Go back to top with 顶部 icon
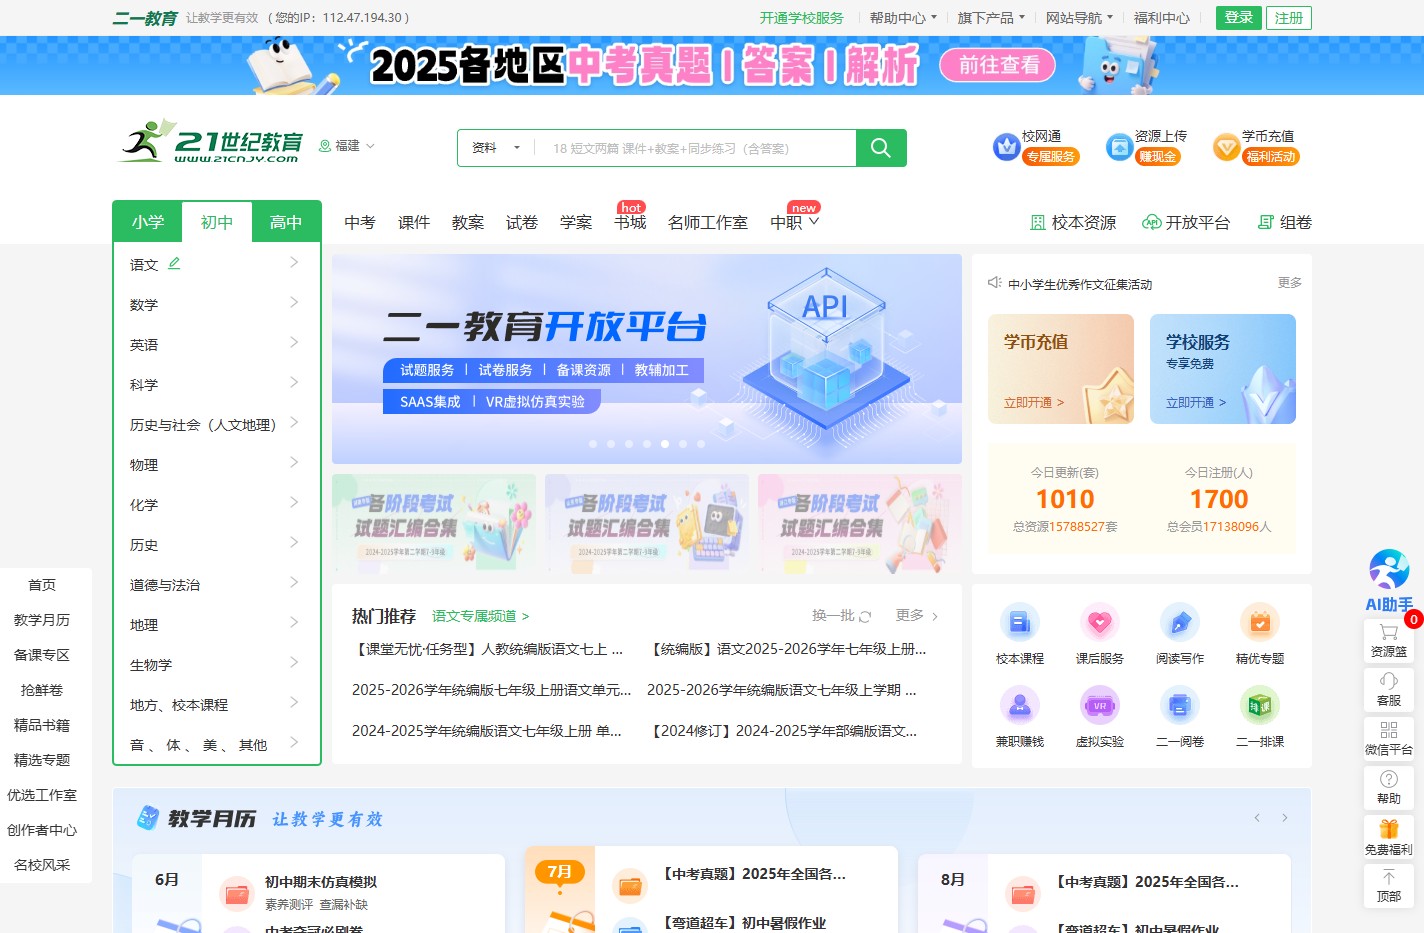This screenshot has width=1424, height=933. coord(1389,886)
